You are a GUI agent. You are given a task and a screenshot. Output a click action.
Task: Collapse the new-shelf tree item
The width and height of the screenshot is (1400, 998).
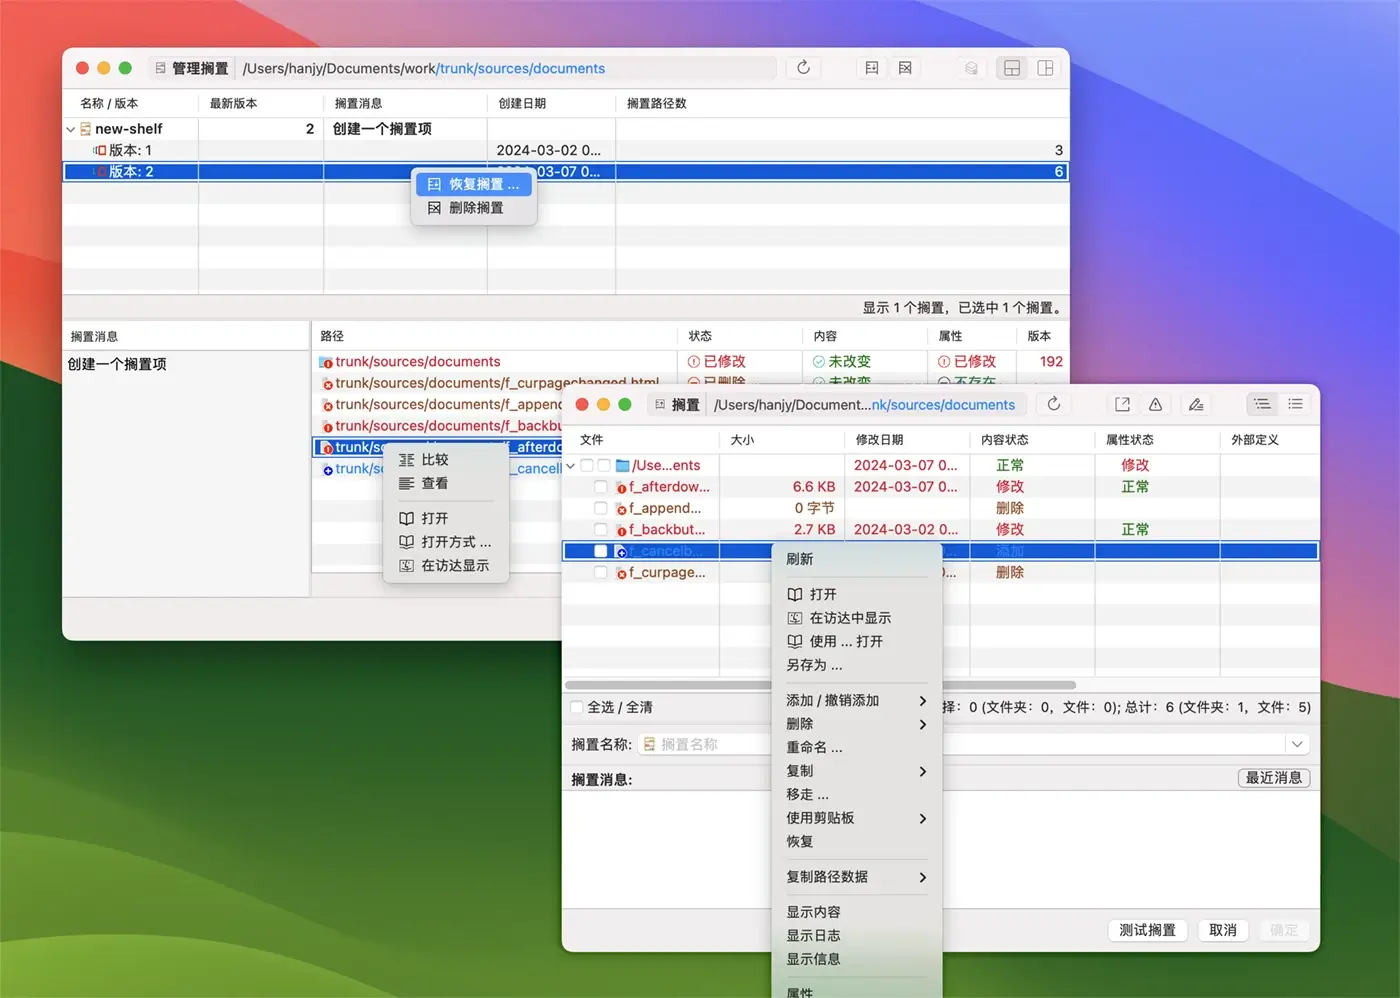(70, 128)
